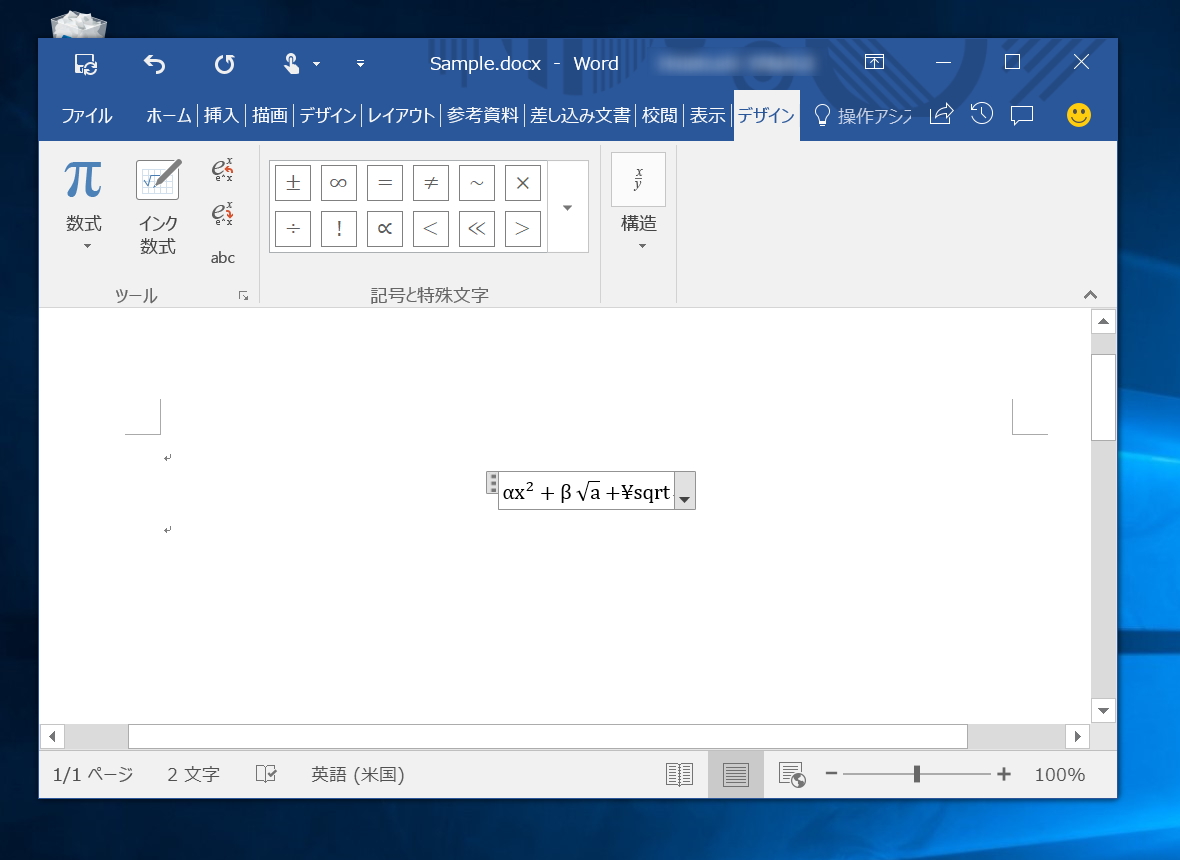Open the ファイル menu
Viewport: 1180px width, 860px height.
[x=86, y=115]
